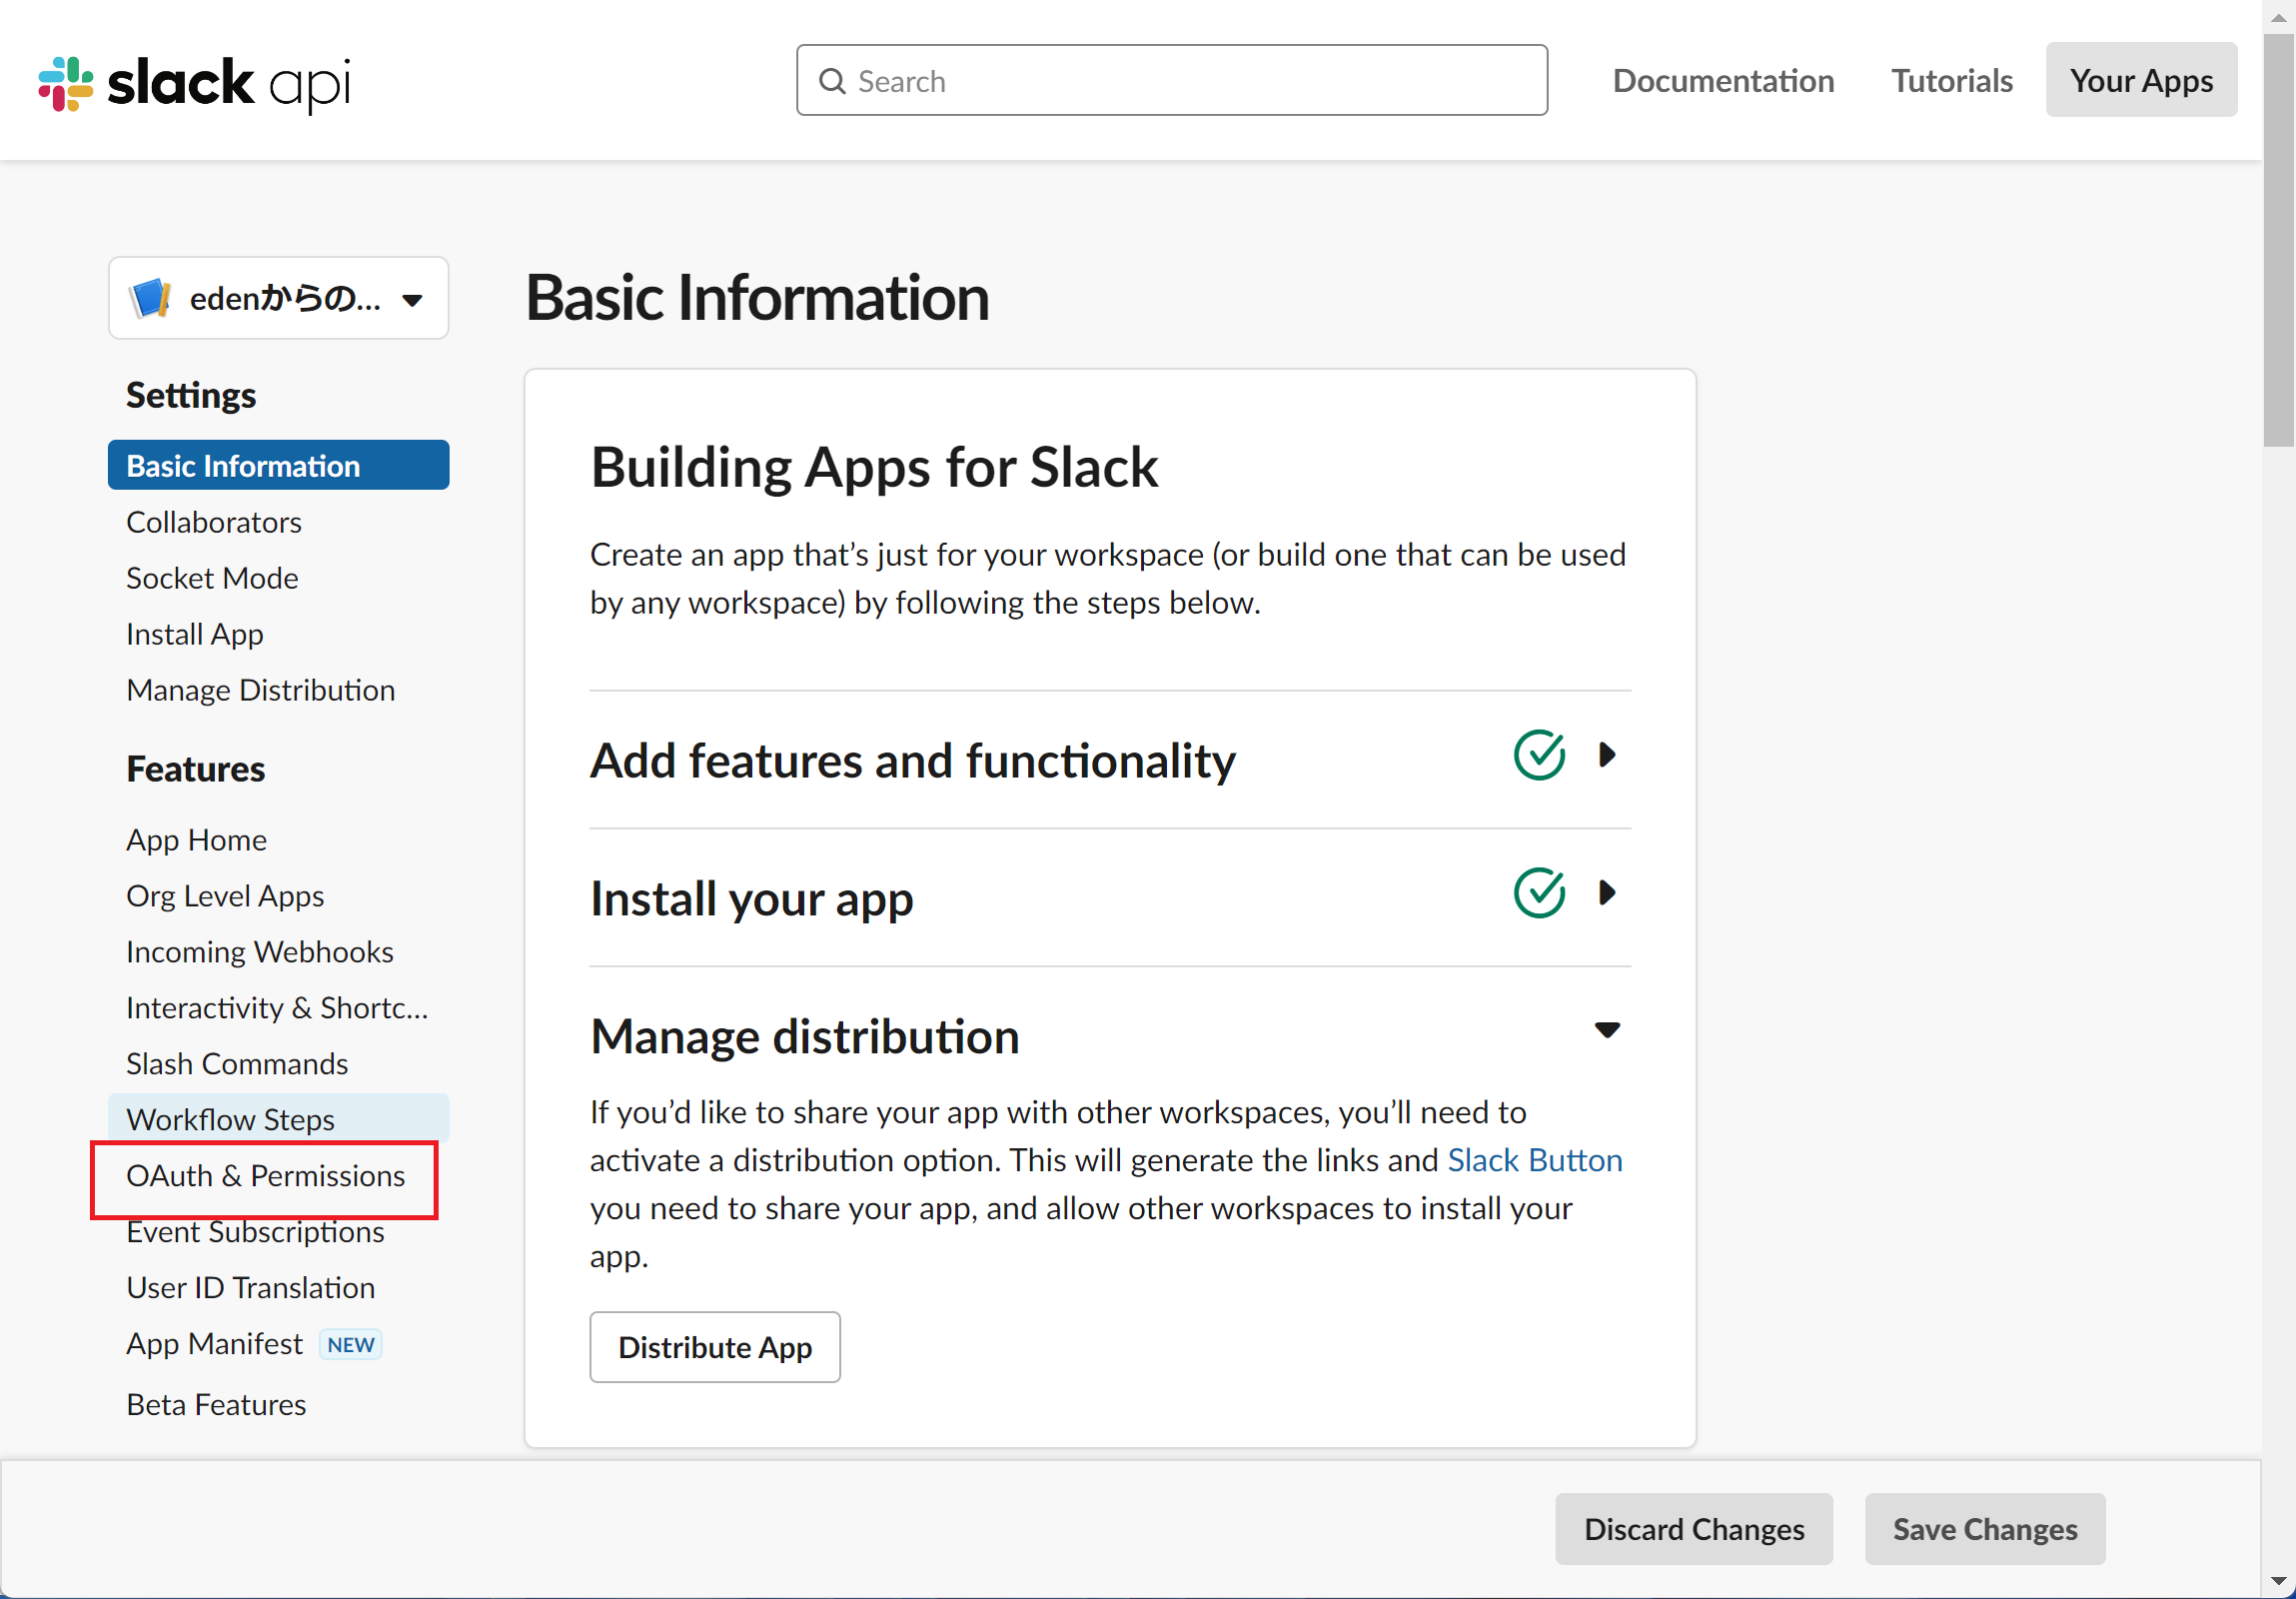
Task: Open the app selector dropdown
Action: click(x=278, y=298)
